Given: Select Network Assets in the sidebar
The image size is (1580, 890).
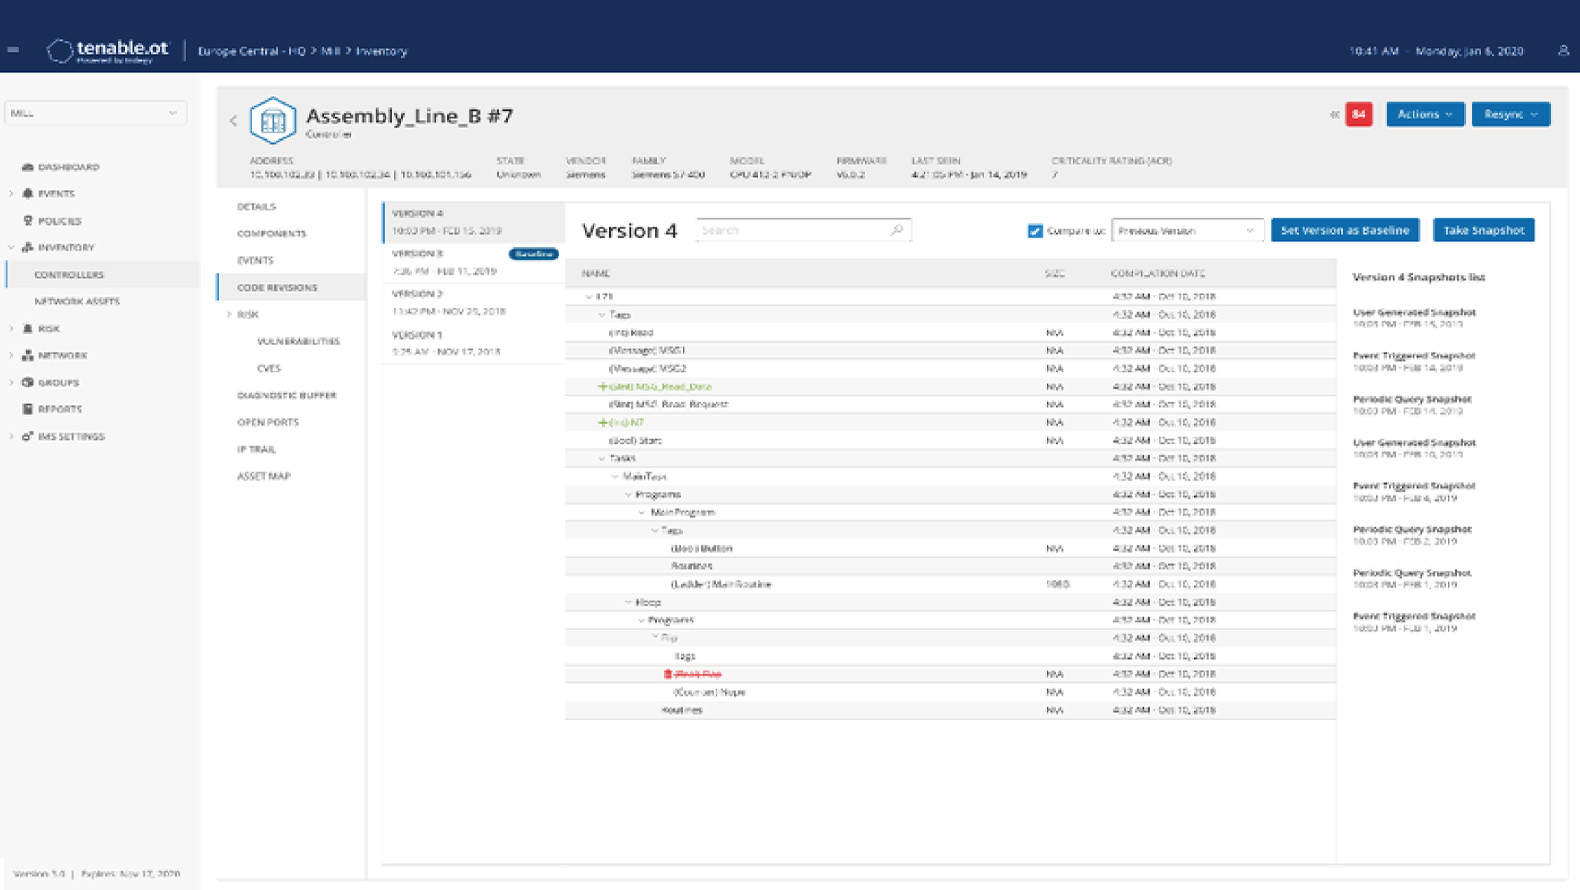Looking at the screenshot, I should click(x=77, y=301).
